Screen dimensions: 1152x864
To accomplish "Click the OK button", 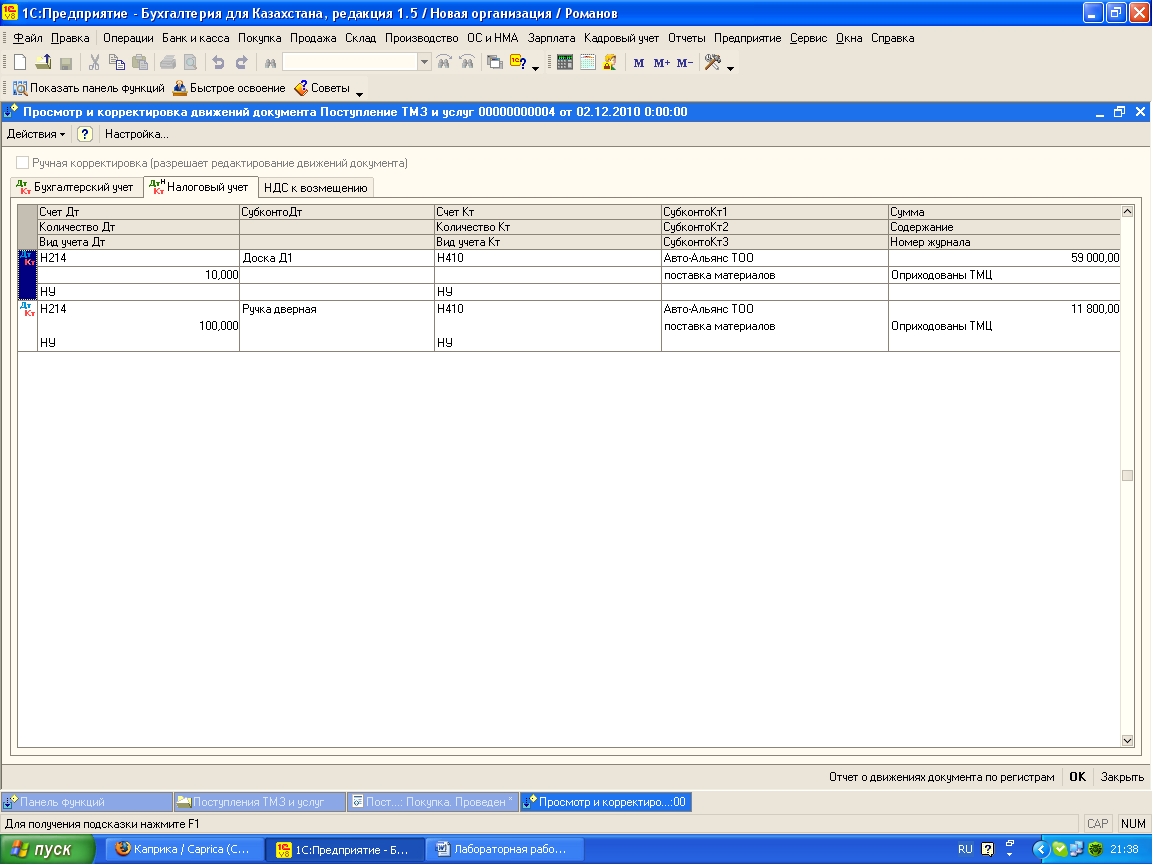I will click(1077, 777).
